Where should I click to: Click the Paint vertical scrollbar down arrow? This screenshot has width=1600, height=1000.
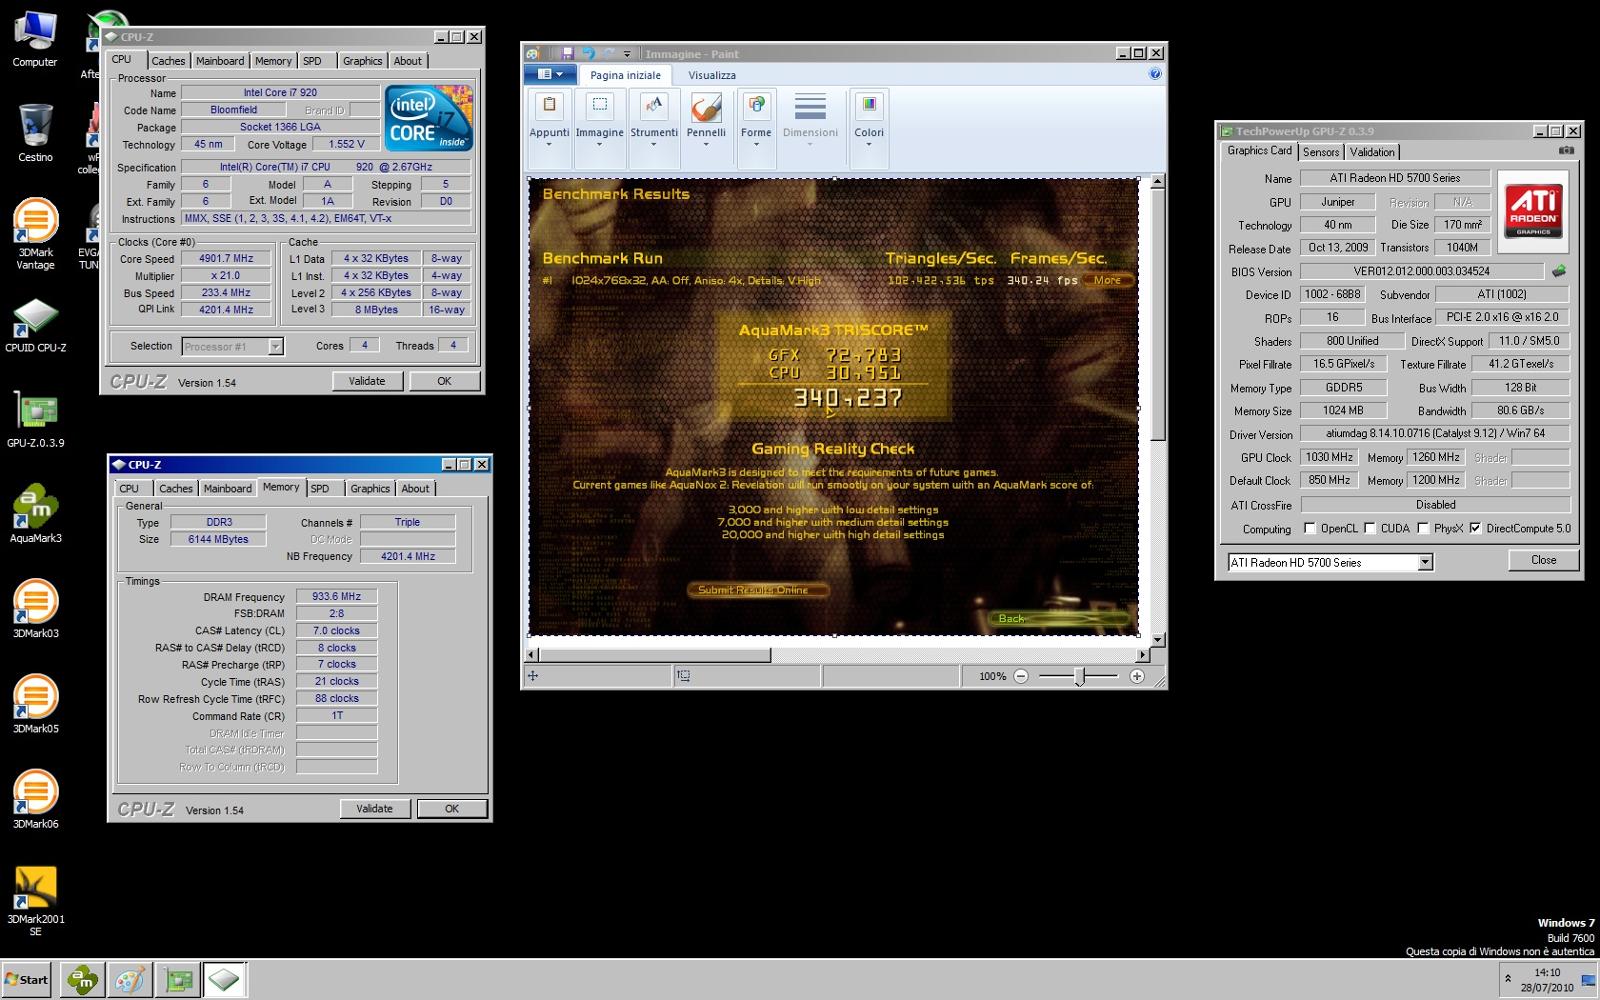(x=1157, y=639)
